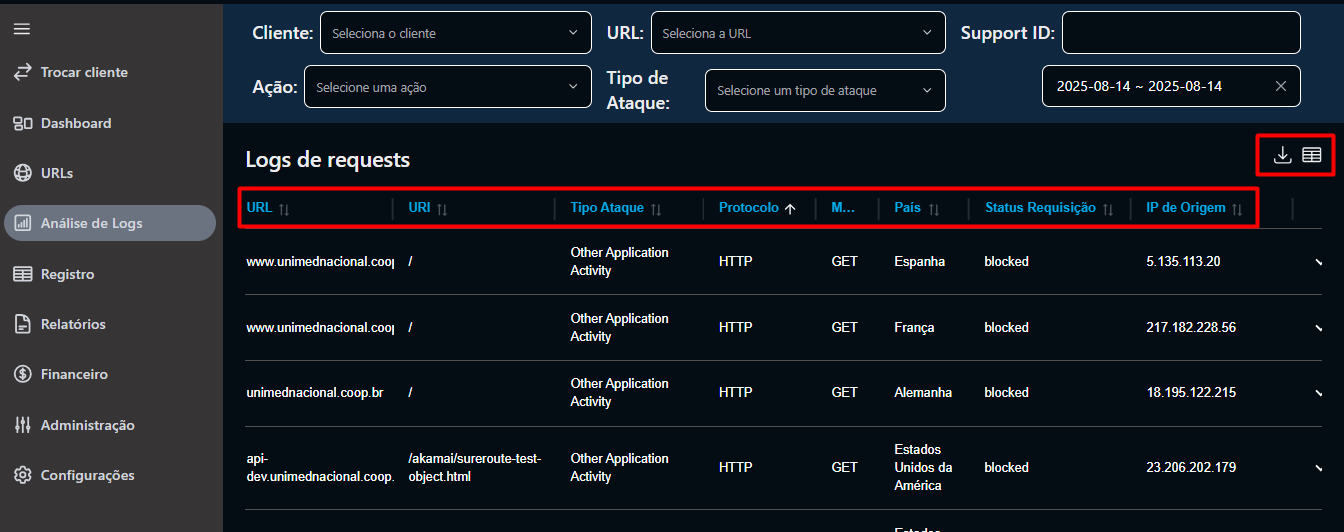Expand the URL selection dropdown
The image size is (1344, 532).
click(x=797, y=33)
